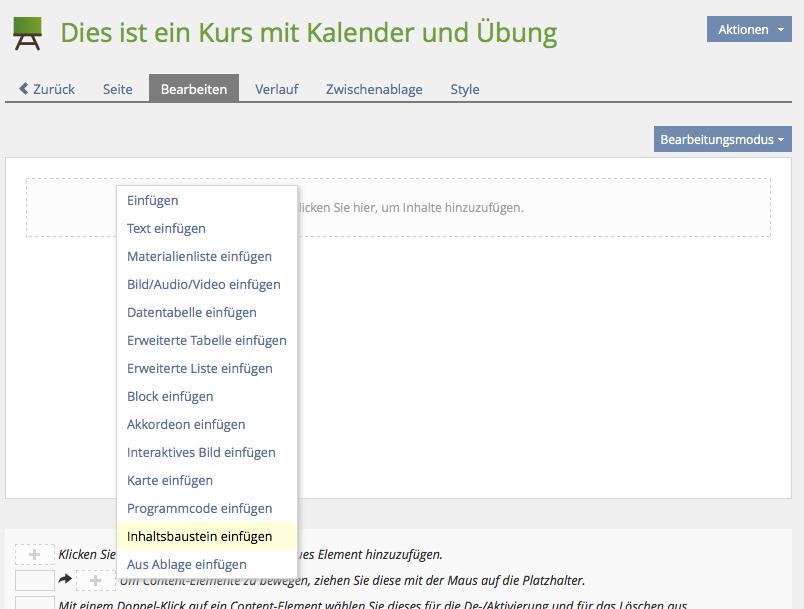Open the Aktionen dropdown
Image resolution: width=804 pixels, height=609 pixels.
(749, 30)
